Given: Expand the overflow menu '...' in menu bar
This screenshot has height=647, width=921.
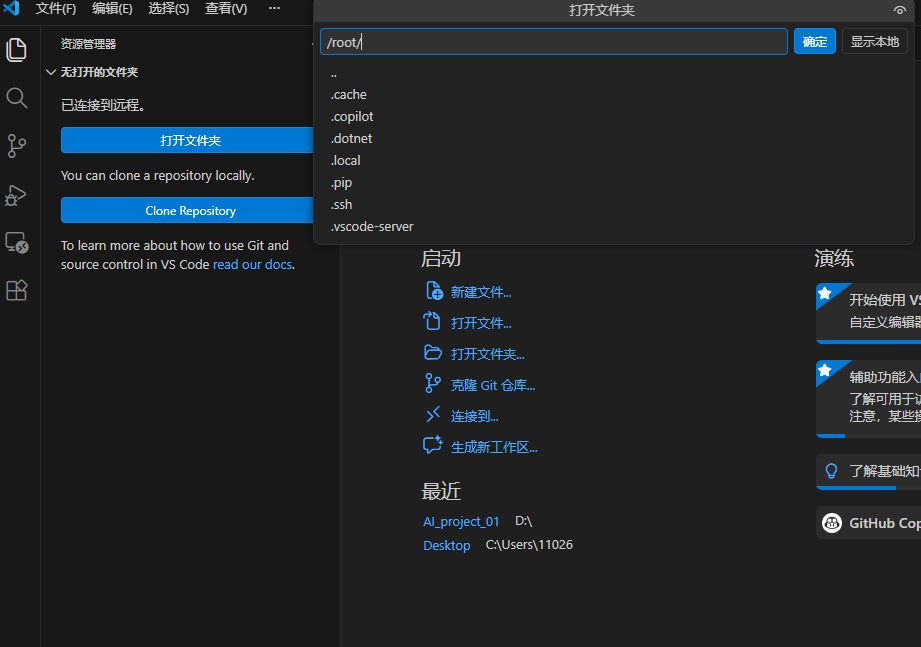Looking at the screenshot, I should pos(275,9).
